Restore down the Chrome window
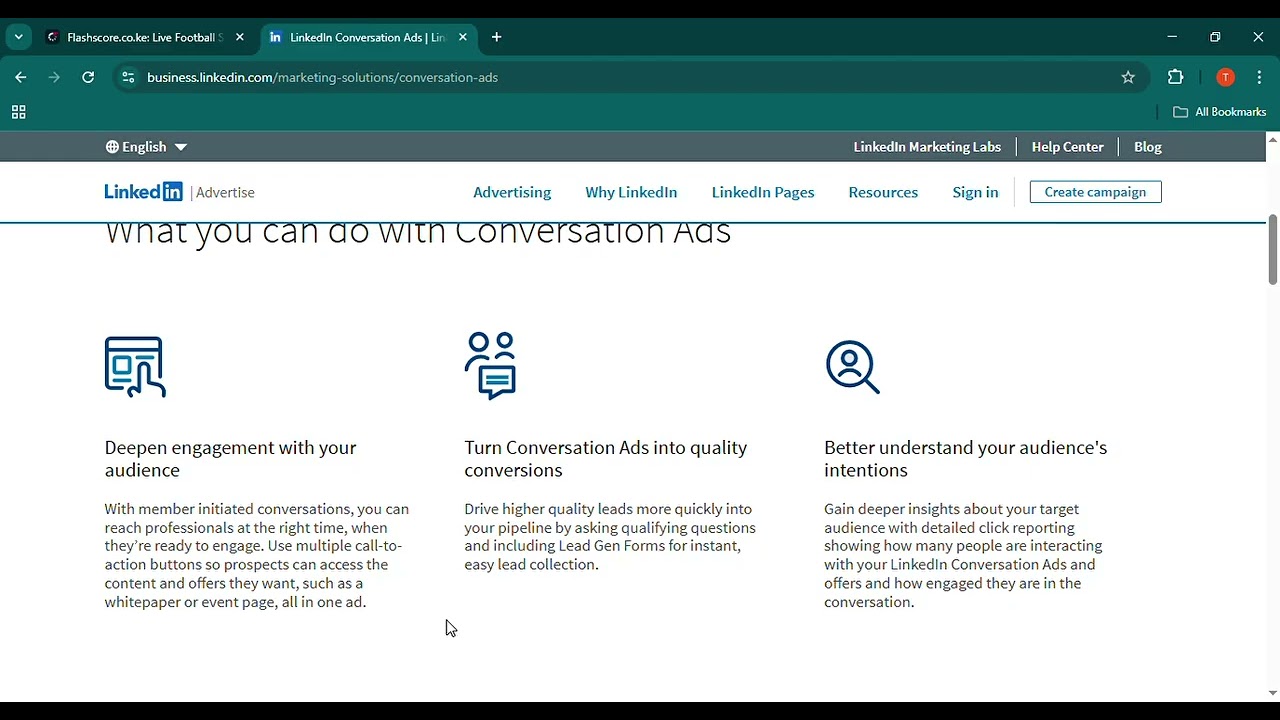Image resolution: width=1280 pixels, height=720 pixels. pos(1215,37)
